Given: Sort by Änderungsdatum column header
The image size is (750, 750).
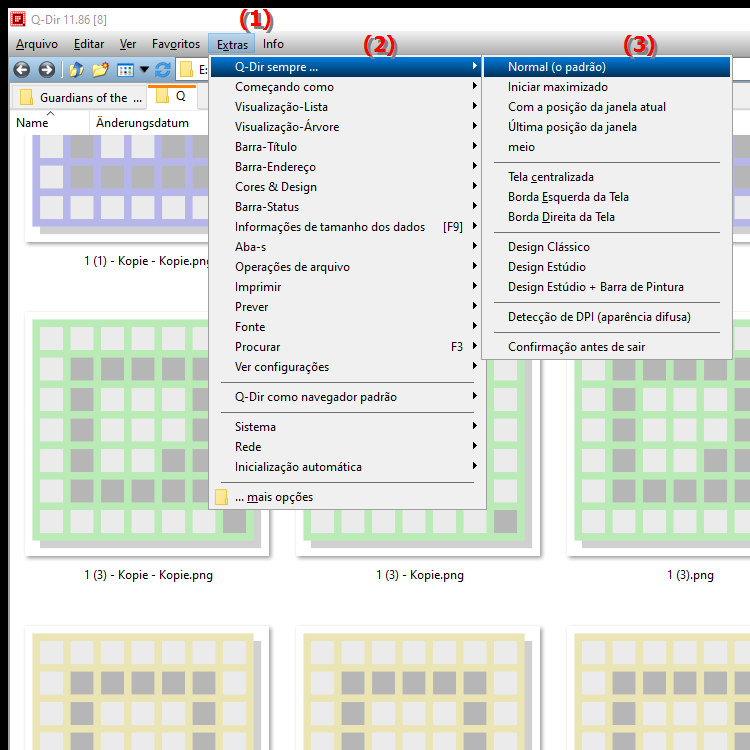Looking at the screenshot, I should (x=142, y=123).
